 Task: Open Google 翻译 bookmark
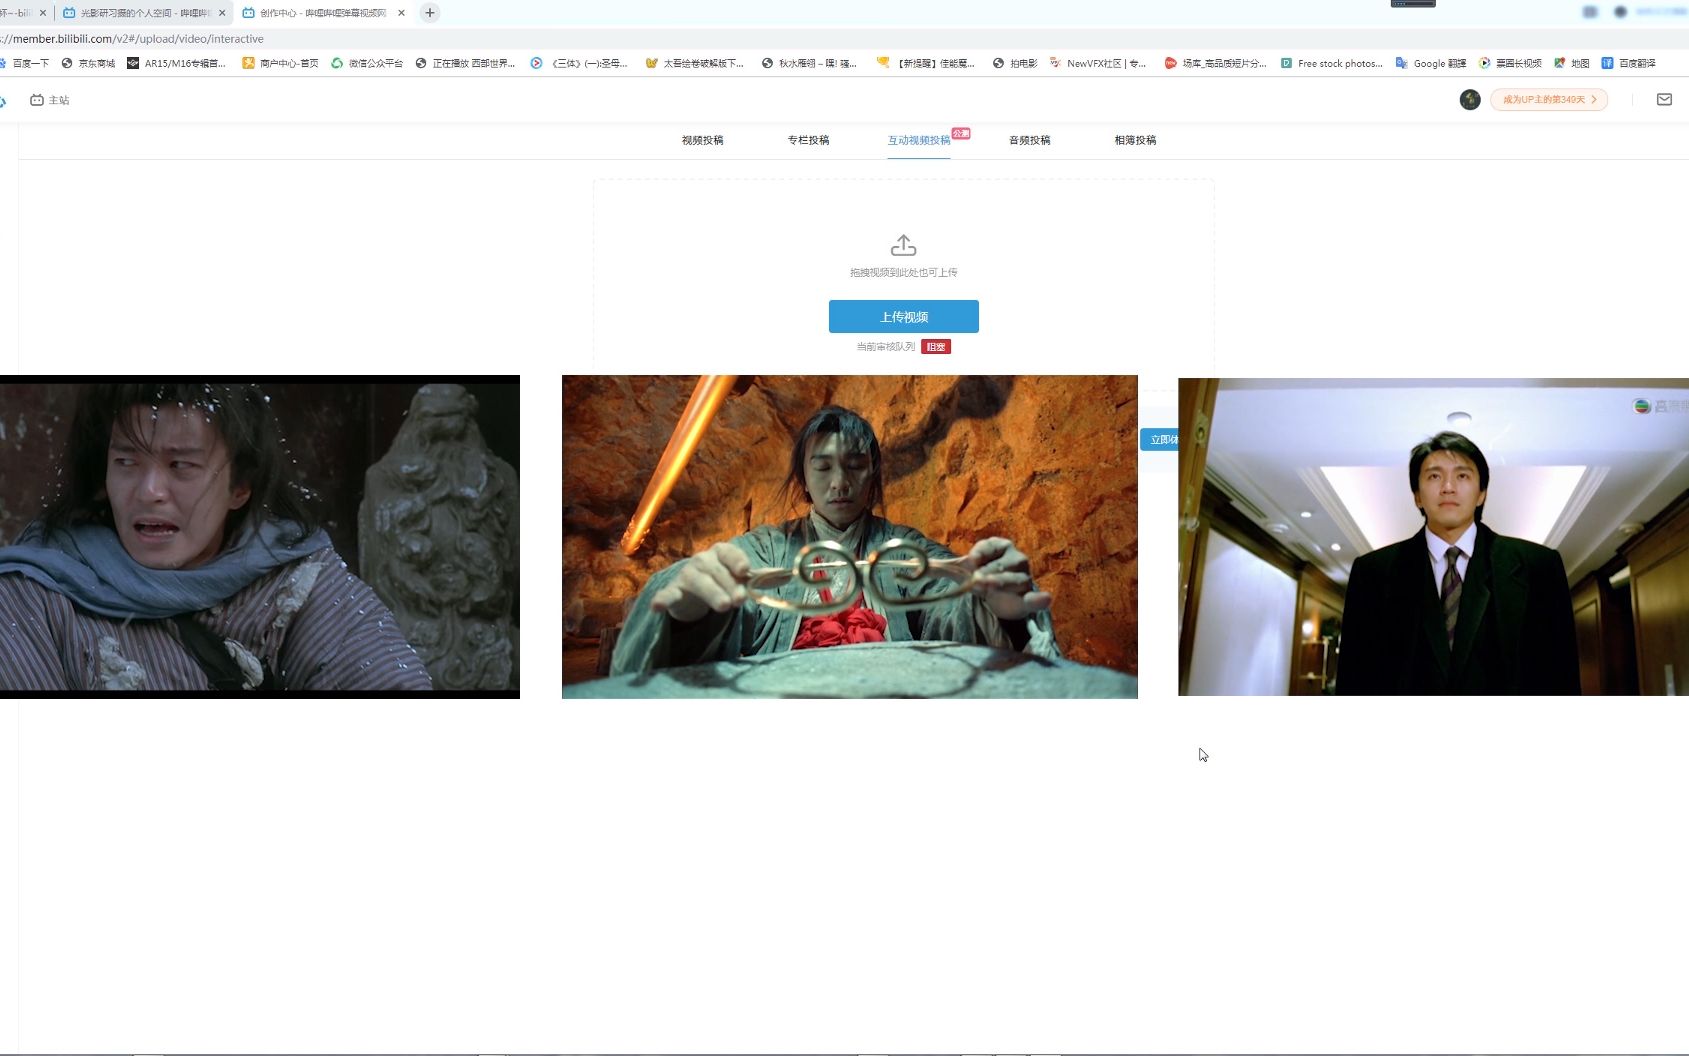click(1431, 63)
